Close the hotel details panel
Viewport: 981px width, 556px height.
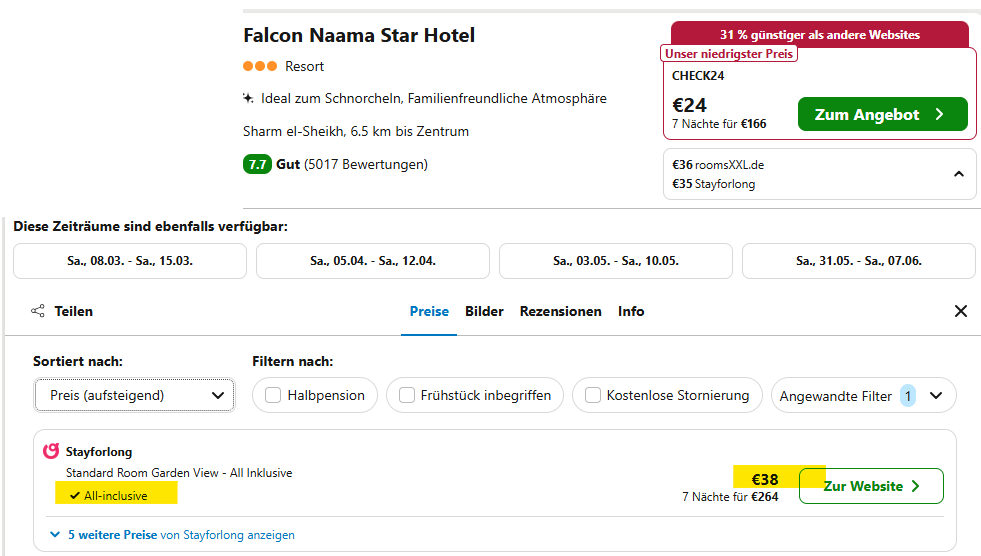pos(961,311)
